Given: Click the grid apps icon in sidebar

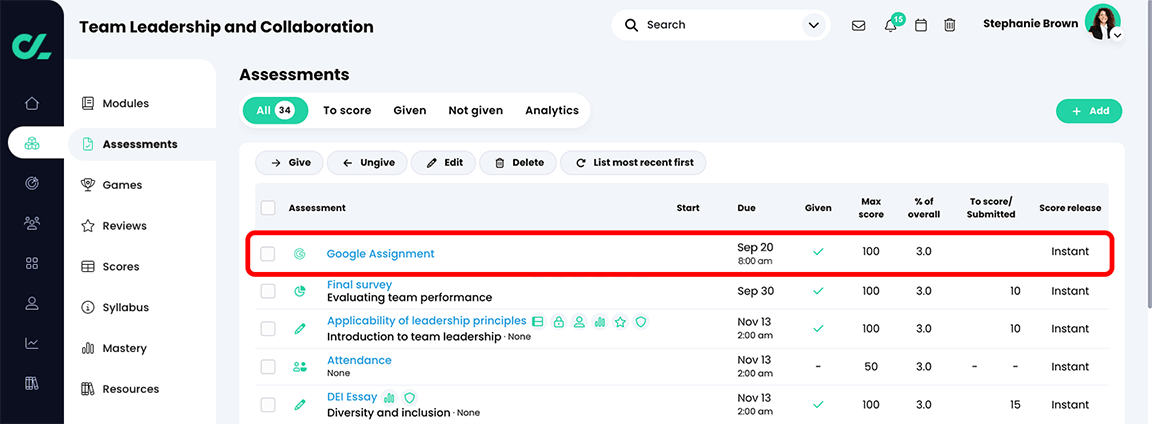Looking at the screenshot, I should click(32, 263).
